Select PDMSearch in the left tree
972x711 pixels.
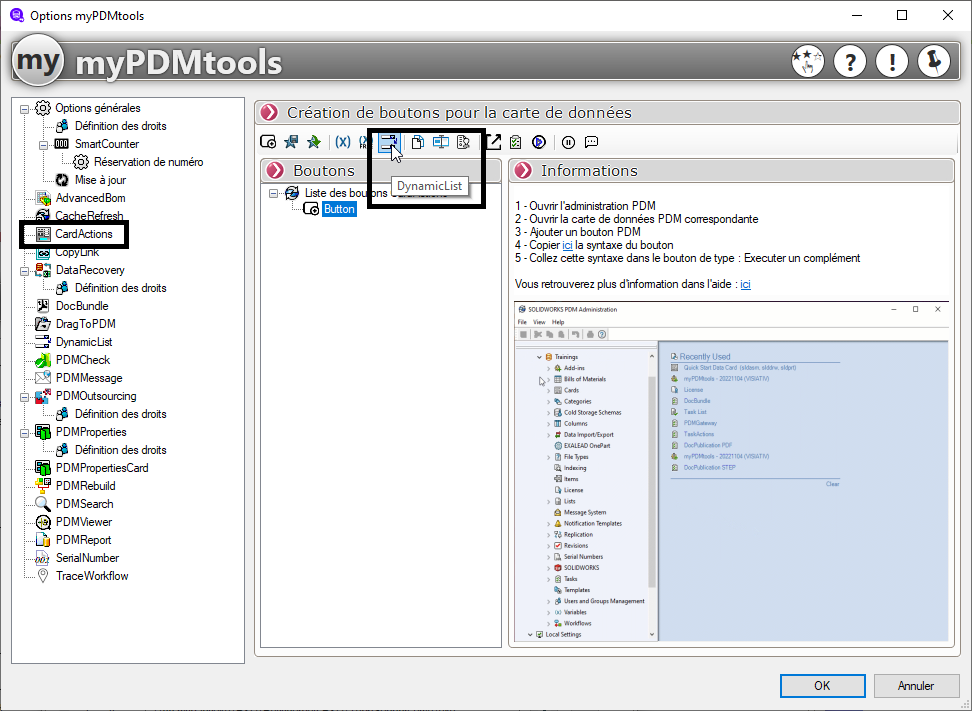(84, 504)
